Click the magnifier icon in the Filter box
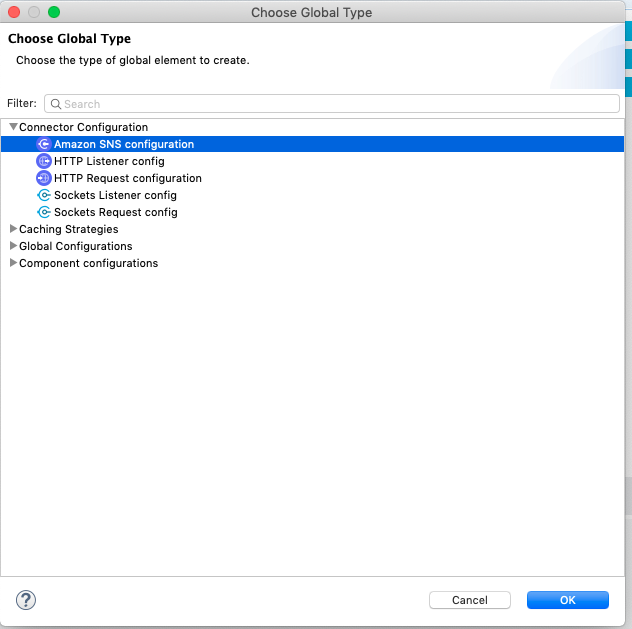632x629 pixels. click(x=56, y=104)
